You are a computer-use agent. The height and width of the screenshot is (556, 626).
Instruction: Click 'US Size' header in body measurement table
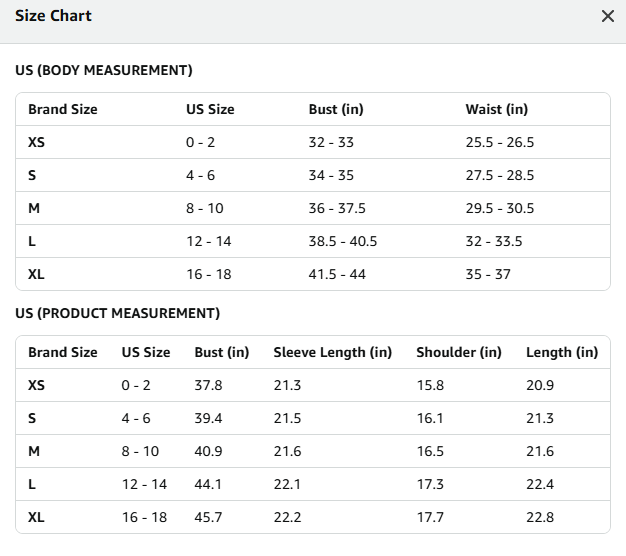click(x=210, y=109)
